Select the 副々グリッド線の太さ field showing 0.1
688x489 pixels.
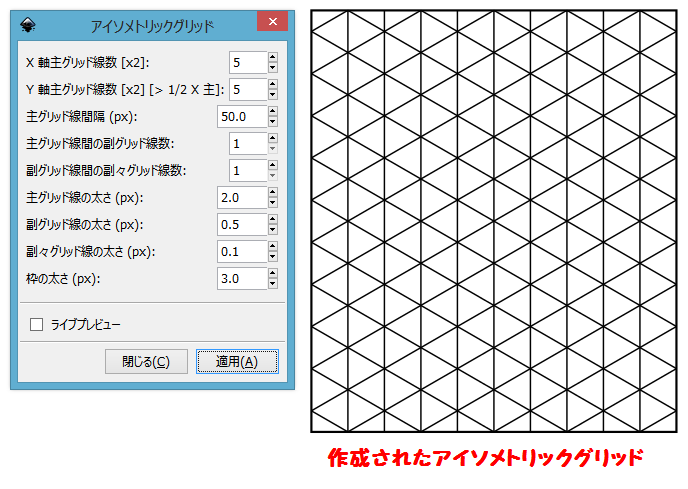[x=241, y=252]
